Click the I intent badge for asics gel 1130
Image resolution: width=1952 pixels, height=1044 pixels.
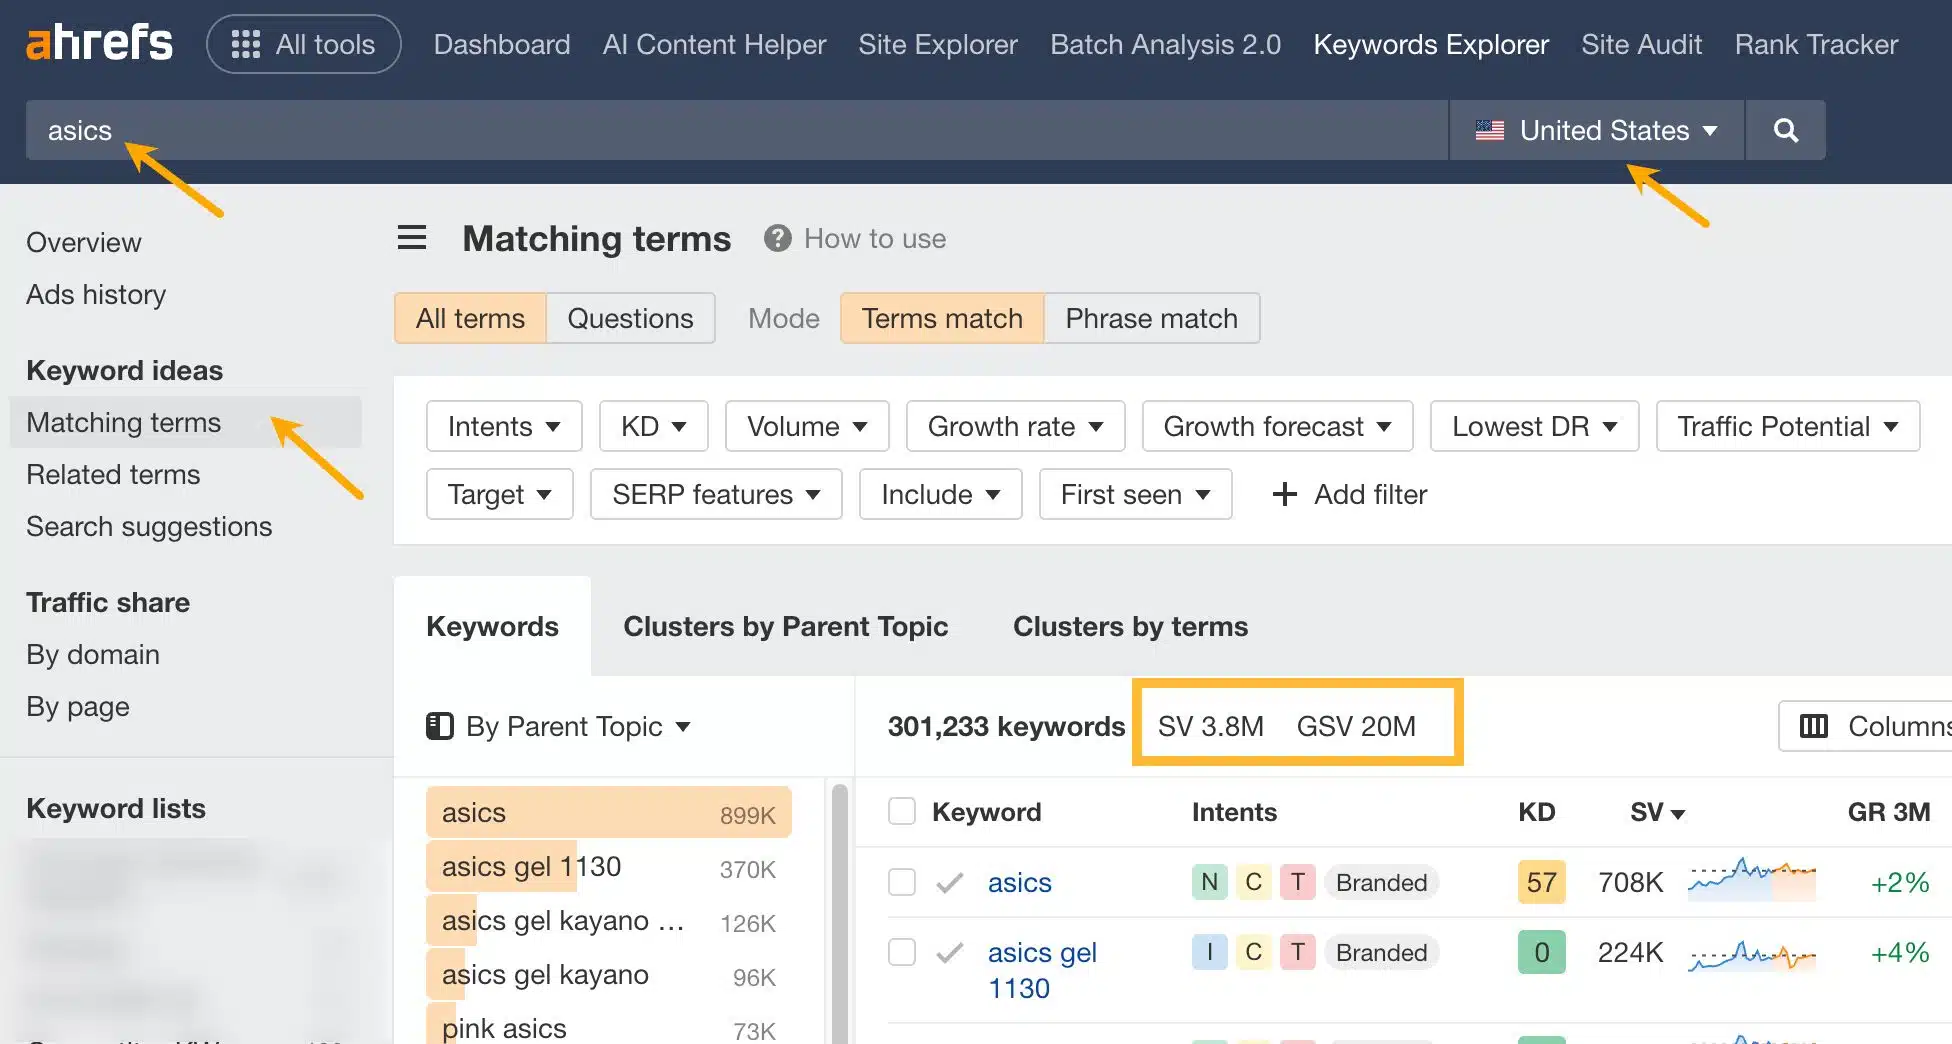tap(1209, 952)
